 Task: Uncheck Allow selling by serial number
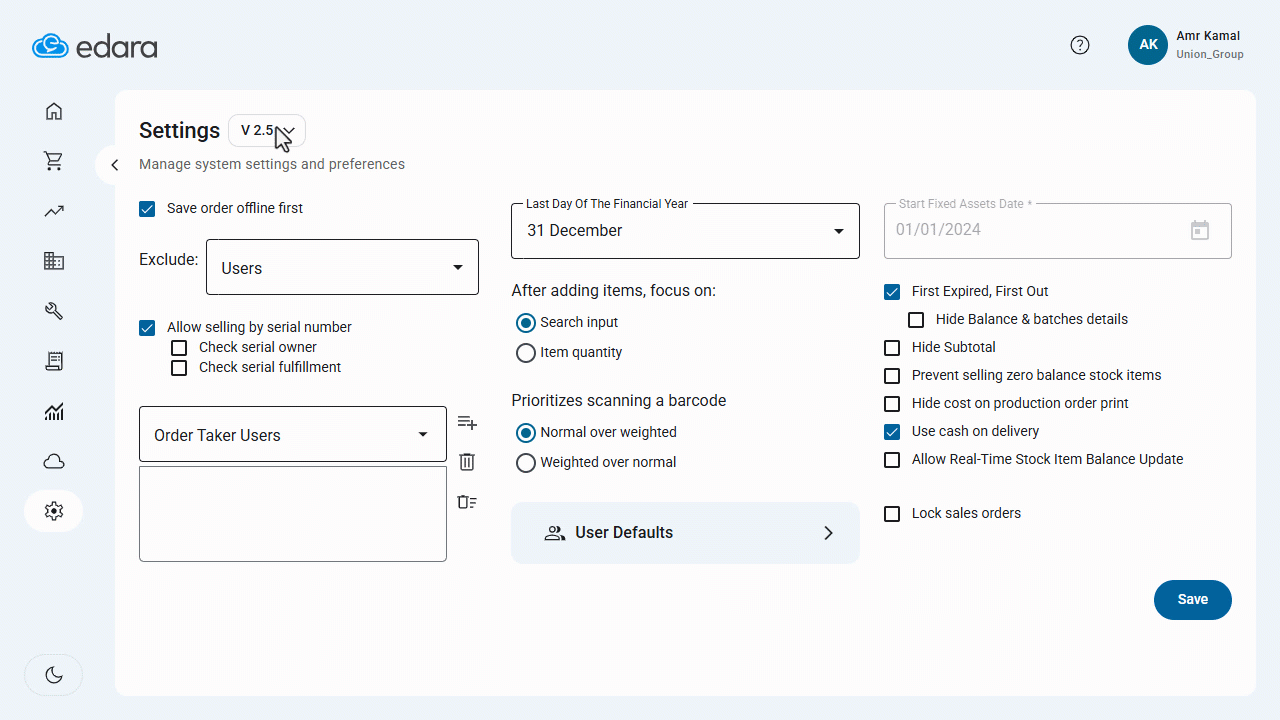coord(147,328)
